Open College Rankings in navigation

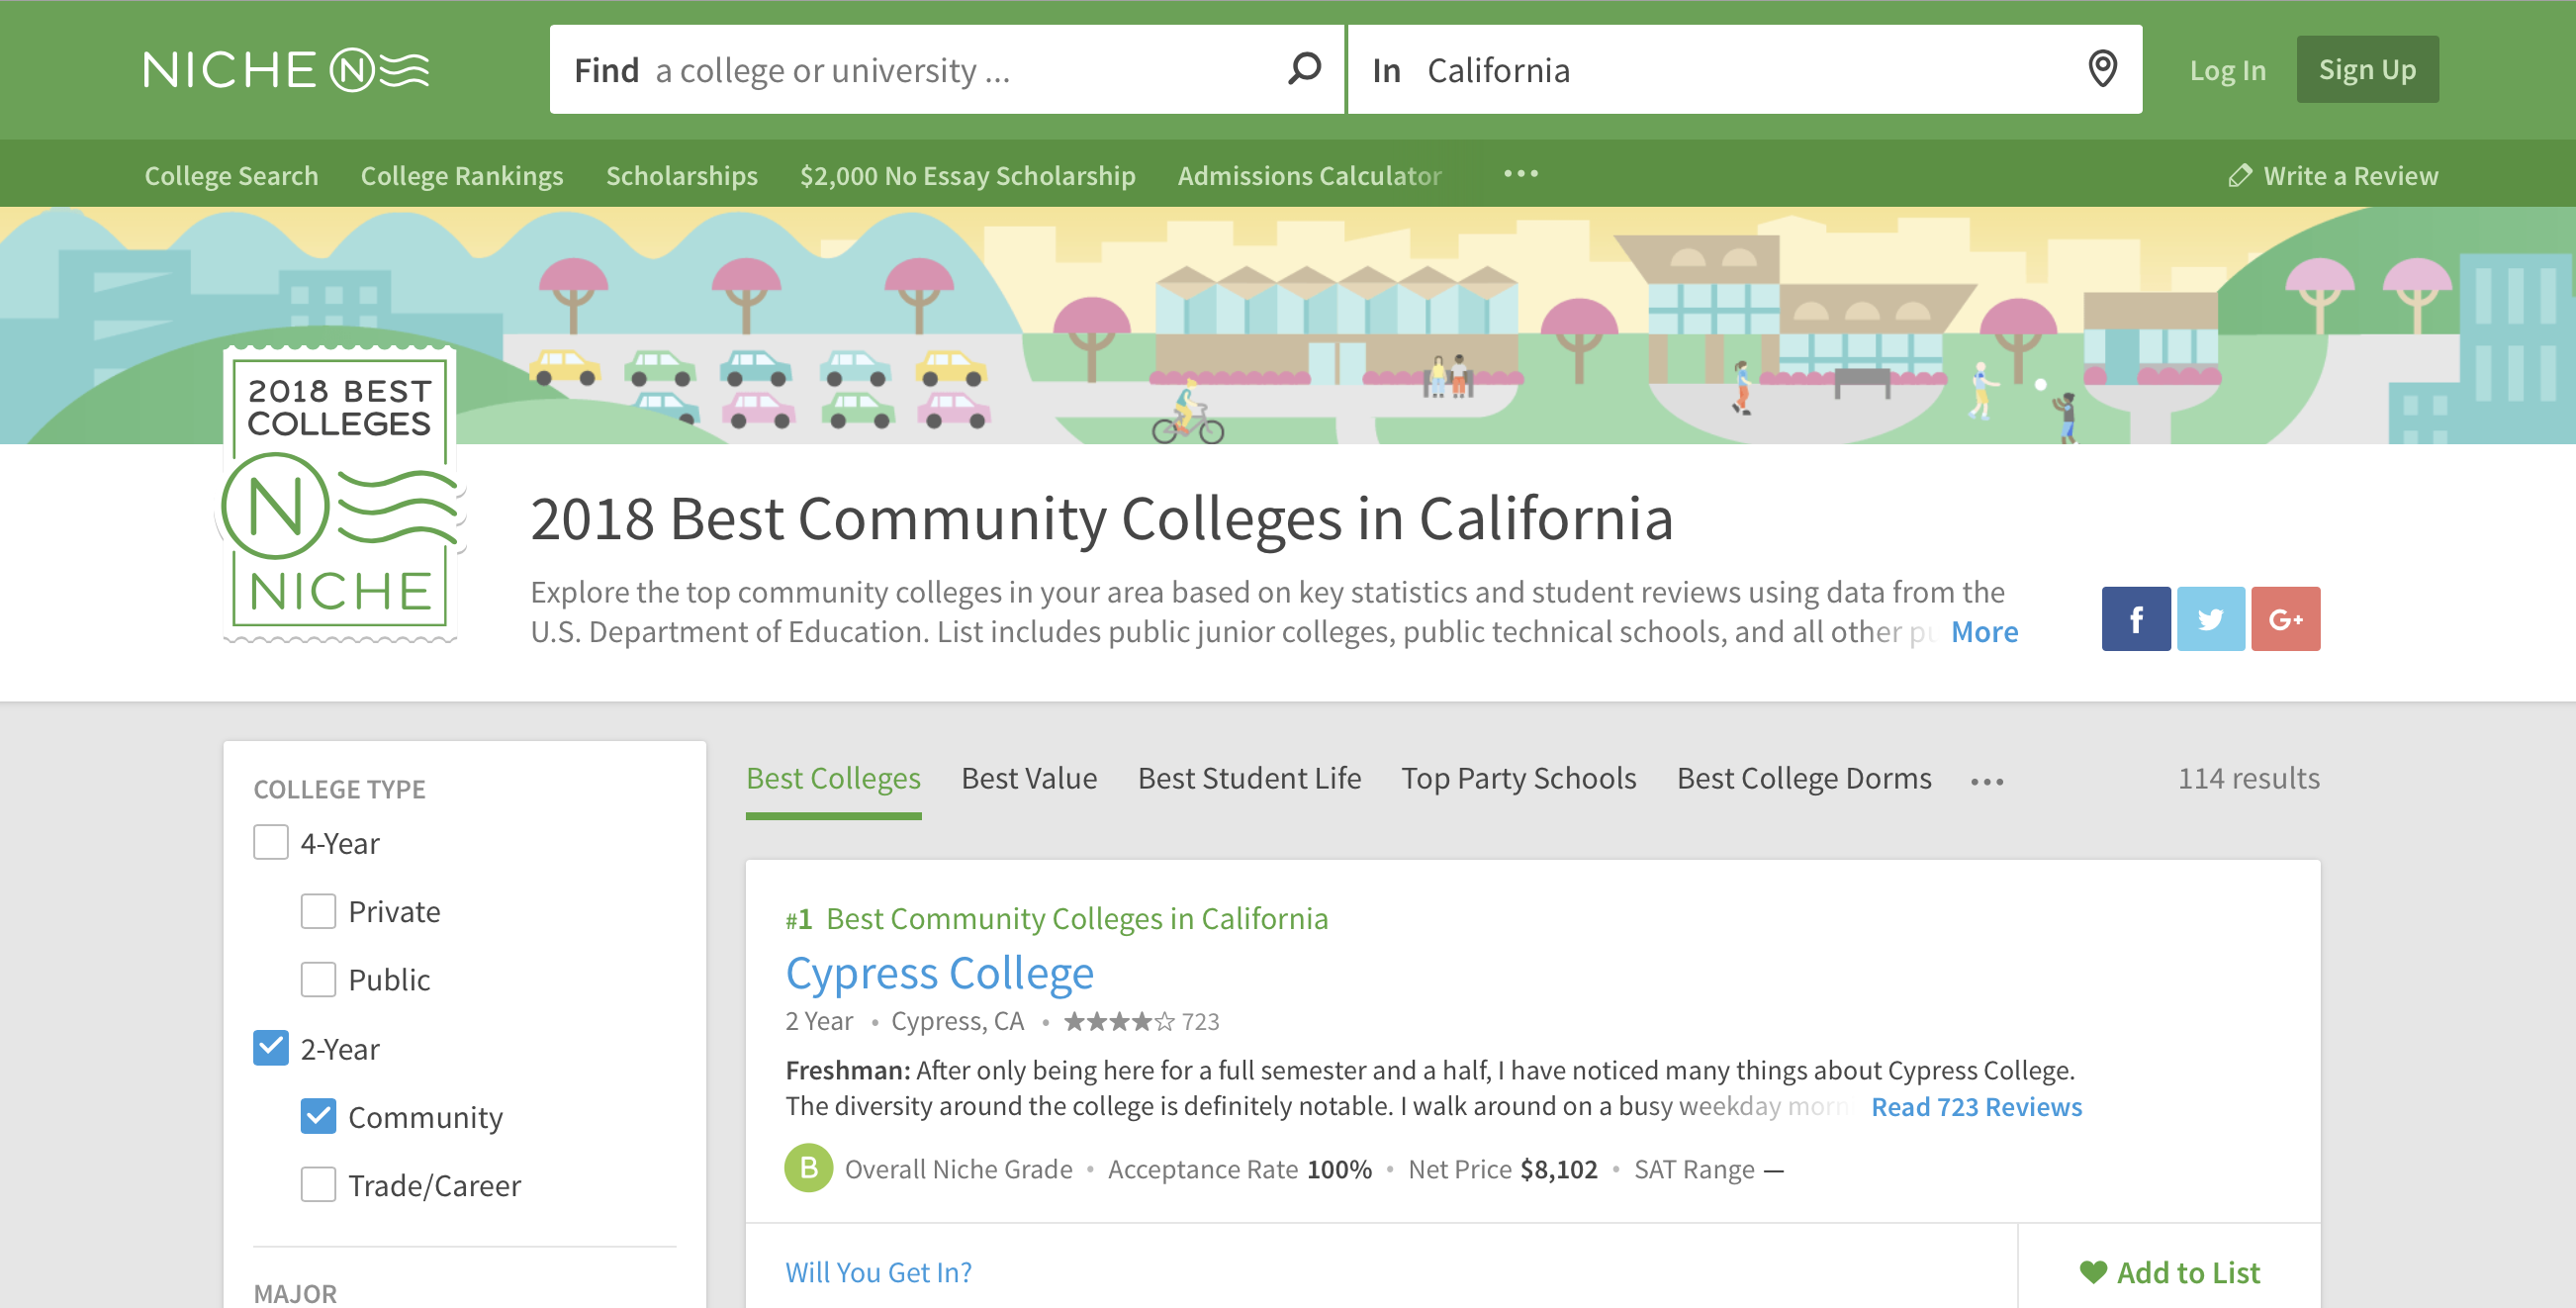pos(462,175)
